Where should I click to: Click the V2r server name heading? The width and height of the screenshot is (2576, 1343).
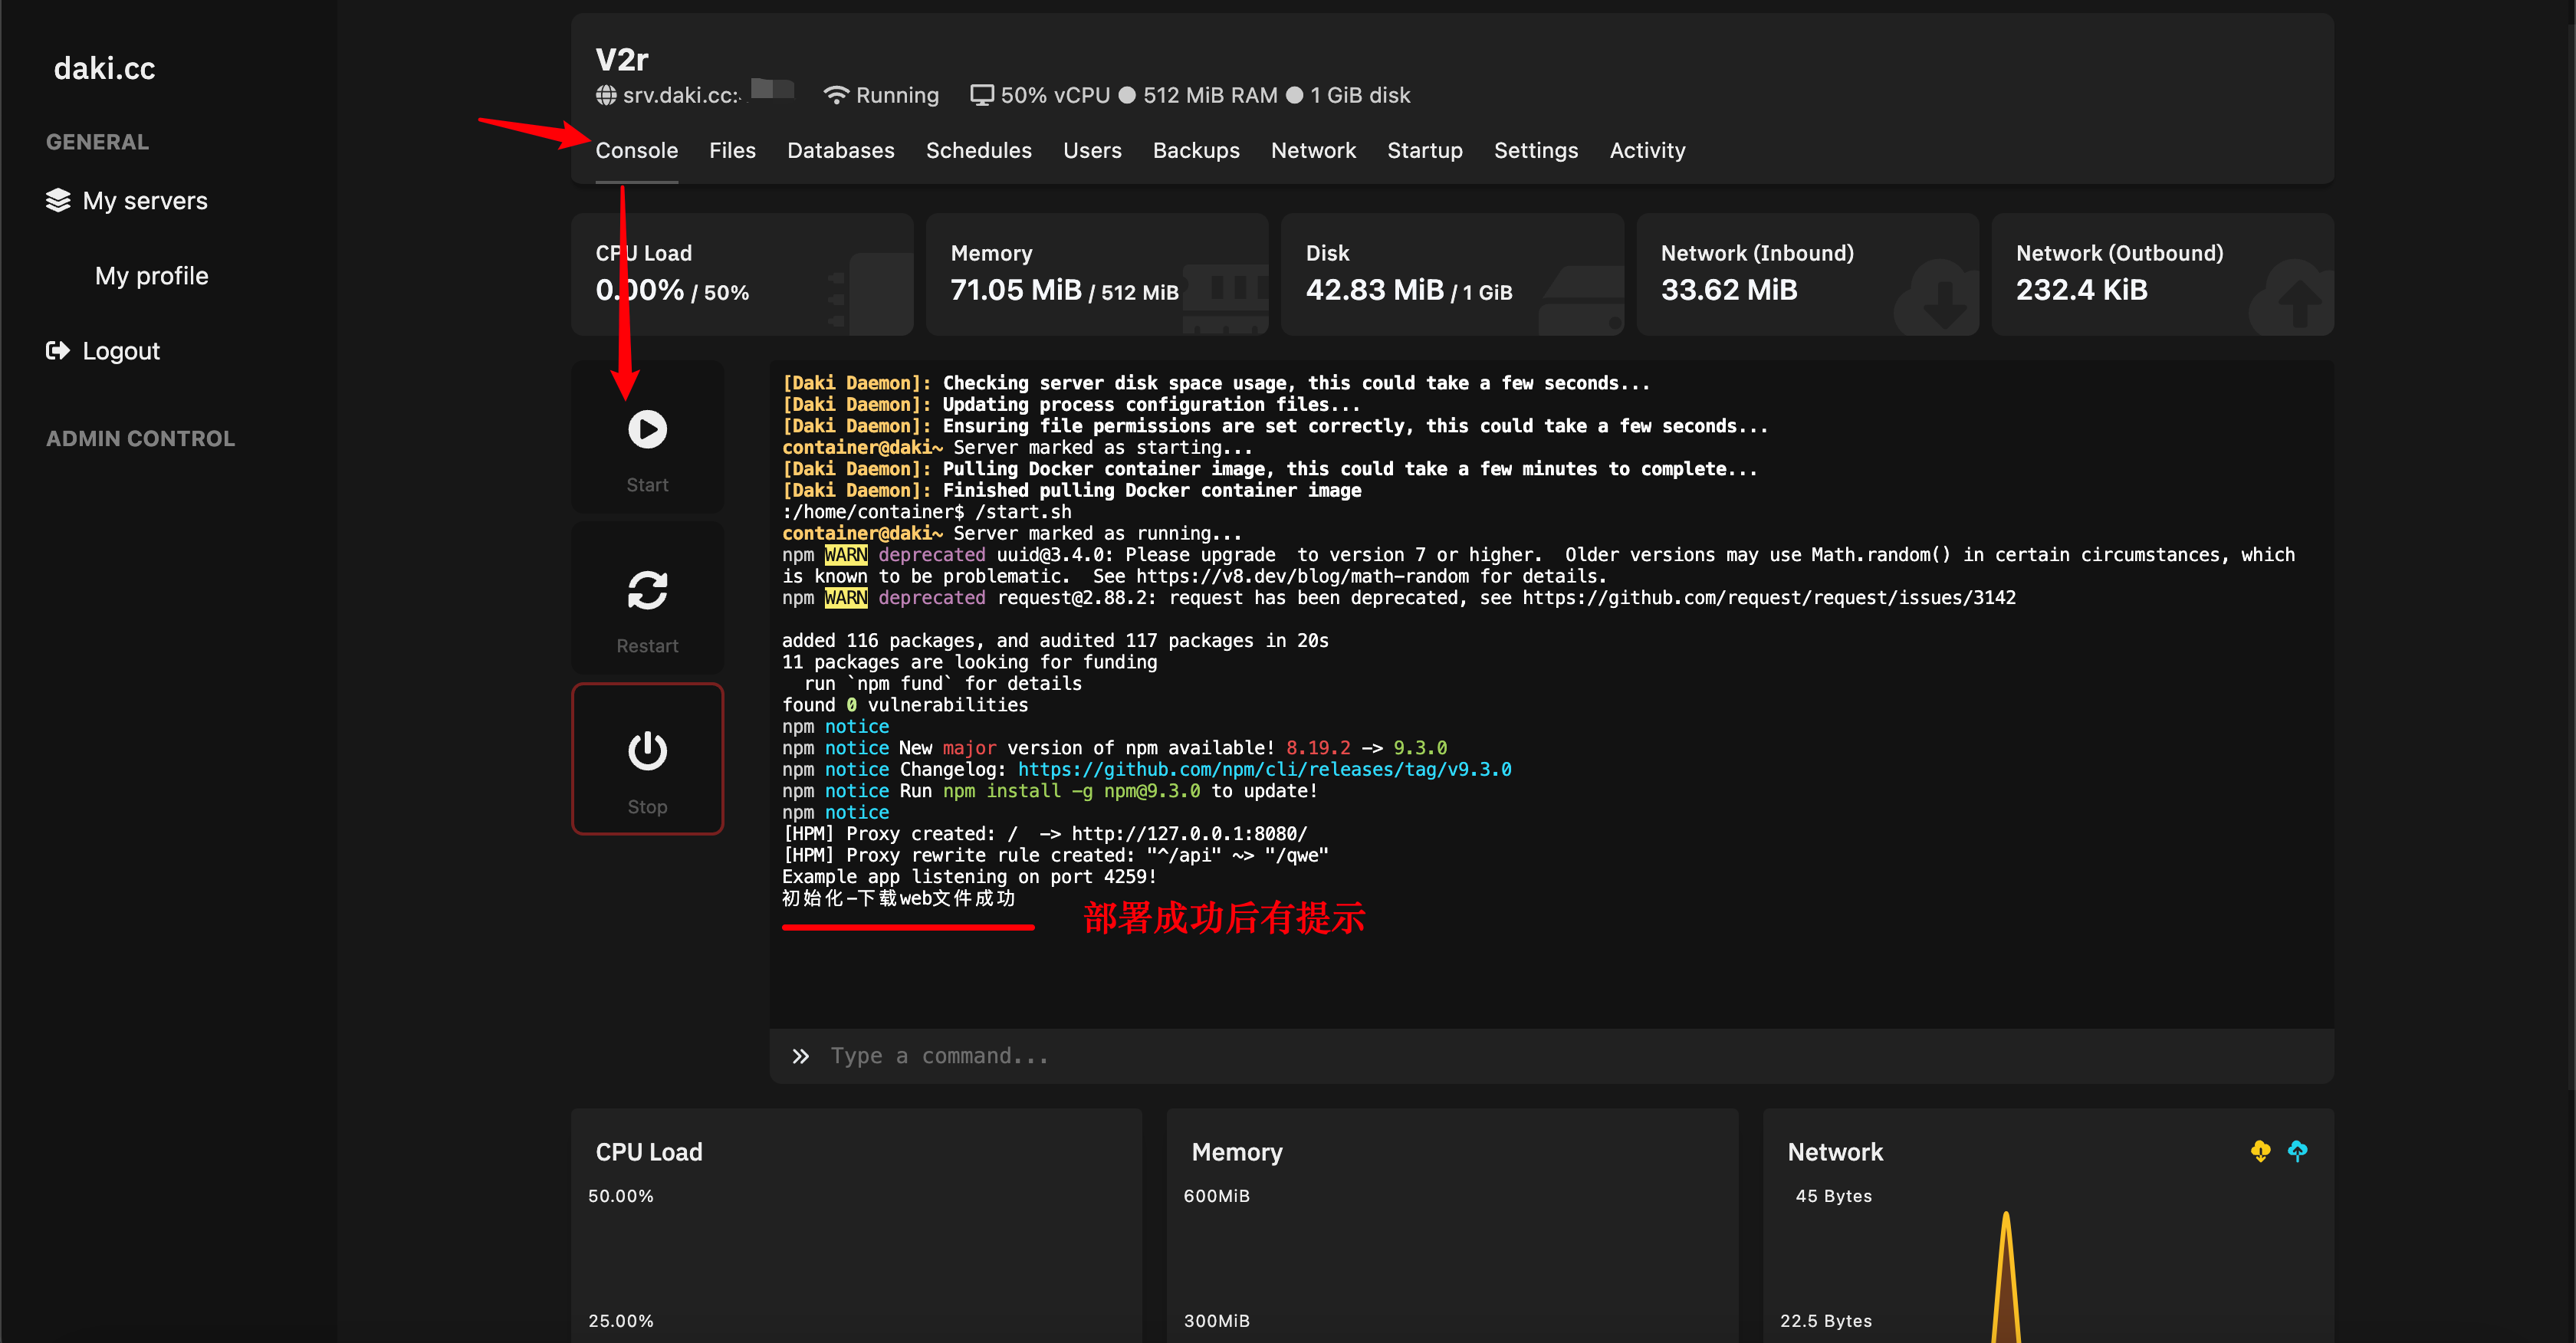point(622,59)
